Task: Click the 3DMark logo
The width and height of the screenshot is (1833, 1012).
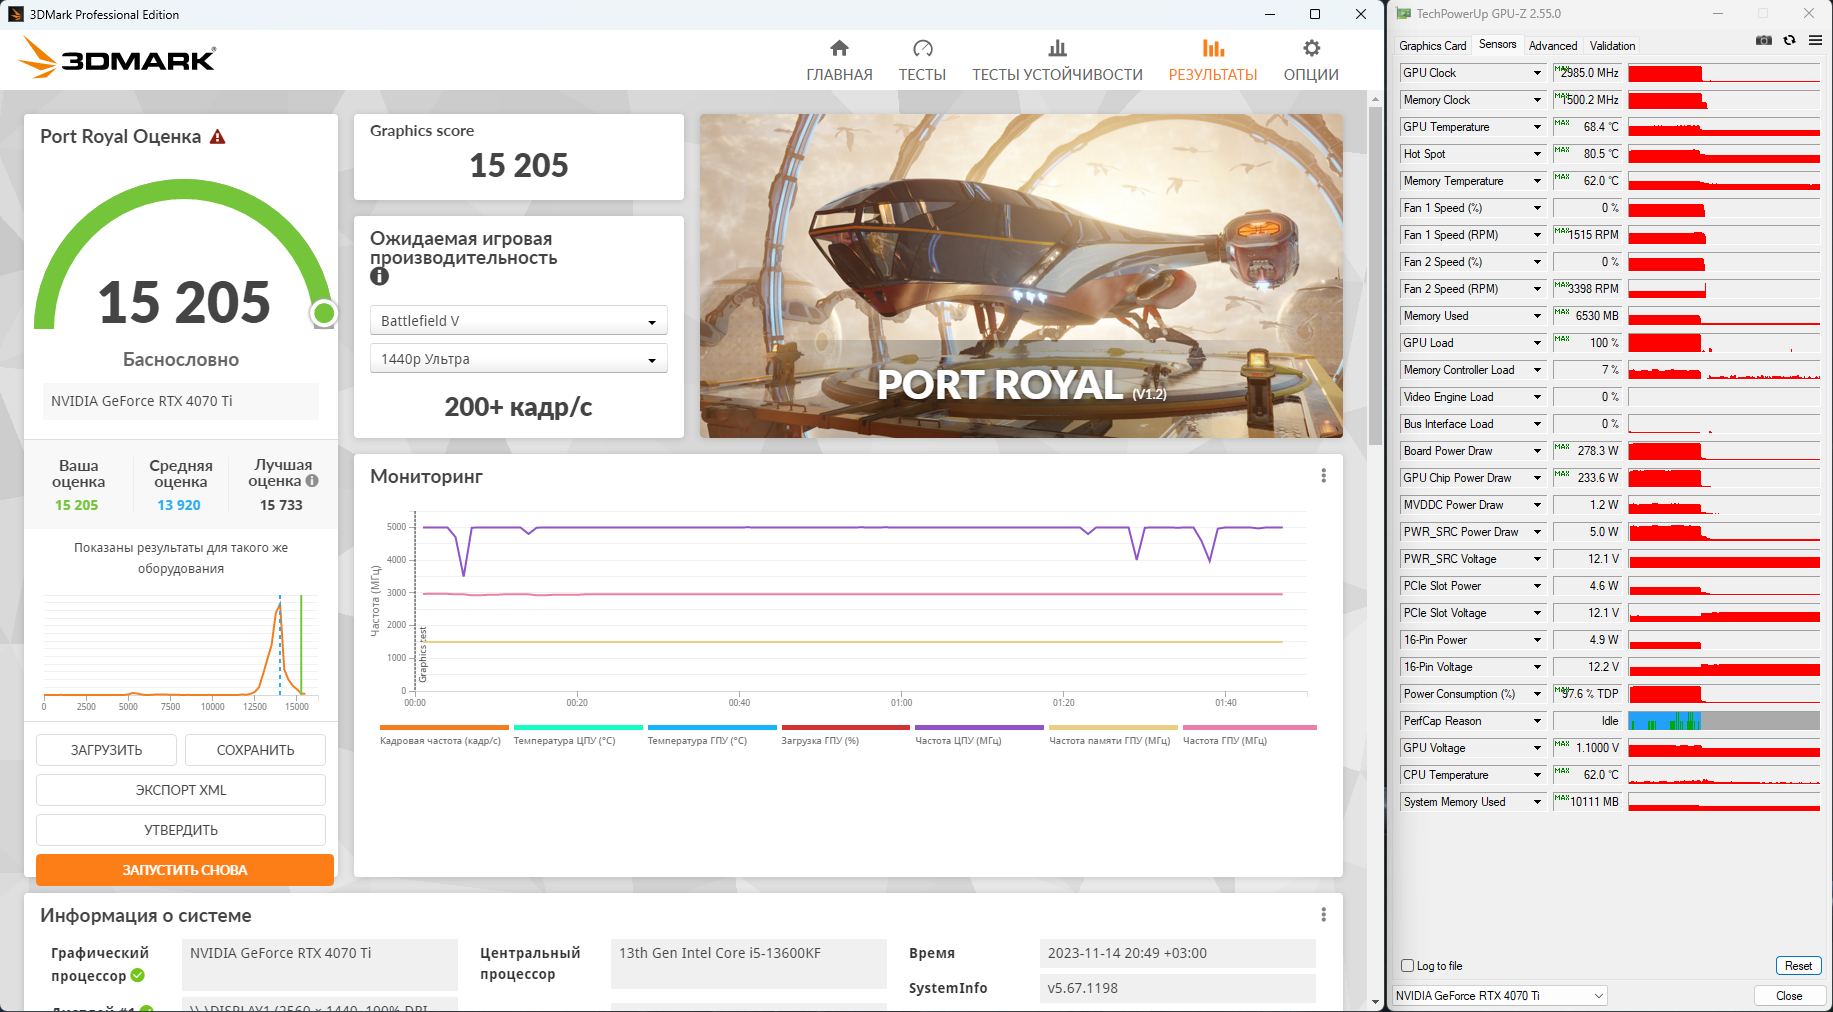Action: [117, 58]
